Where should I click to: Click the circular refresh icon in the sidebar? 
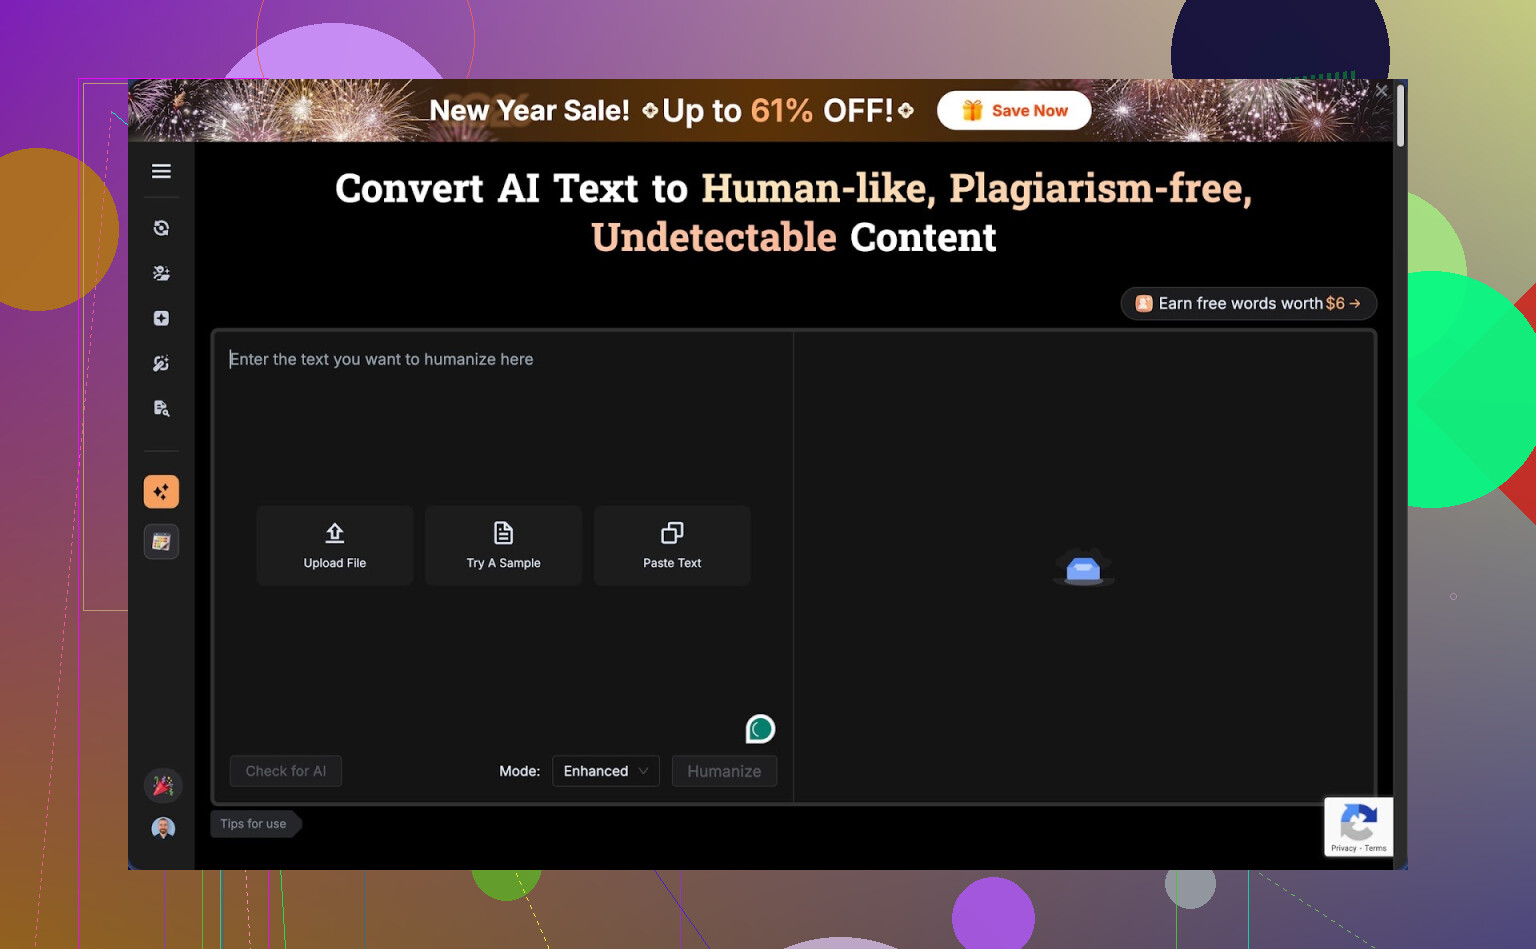pos(161,228)
